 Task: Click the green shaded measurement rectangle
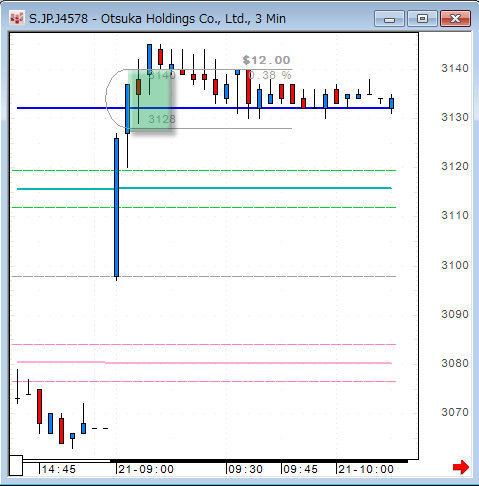point(150,100)
